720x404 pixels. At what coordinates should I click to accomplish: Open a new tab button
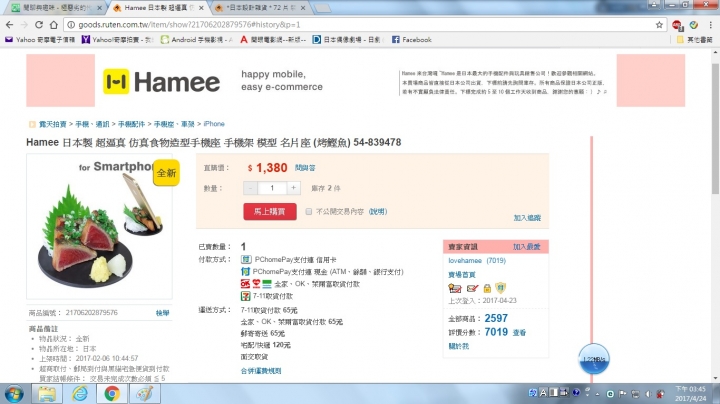[x=322, y=8]
